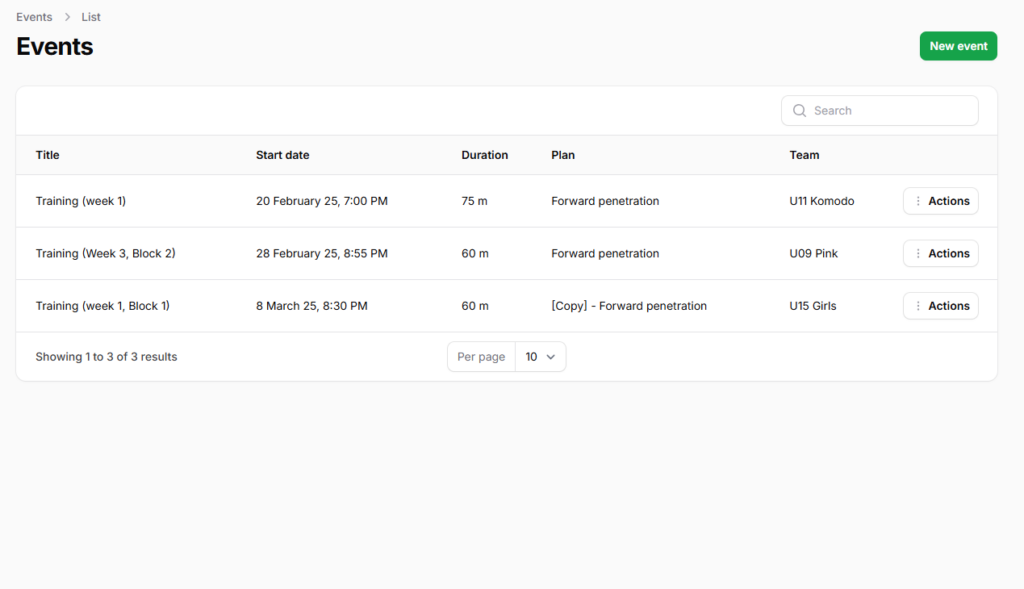Sort by the Title column header
Screen dimensions: 1024x589
tap(48, 155)
